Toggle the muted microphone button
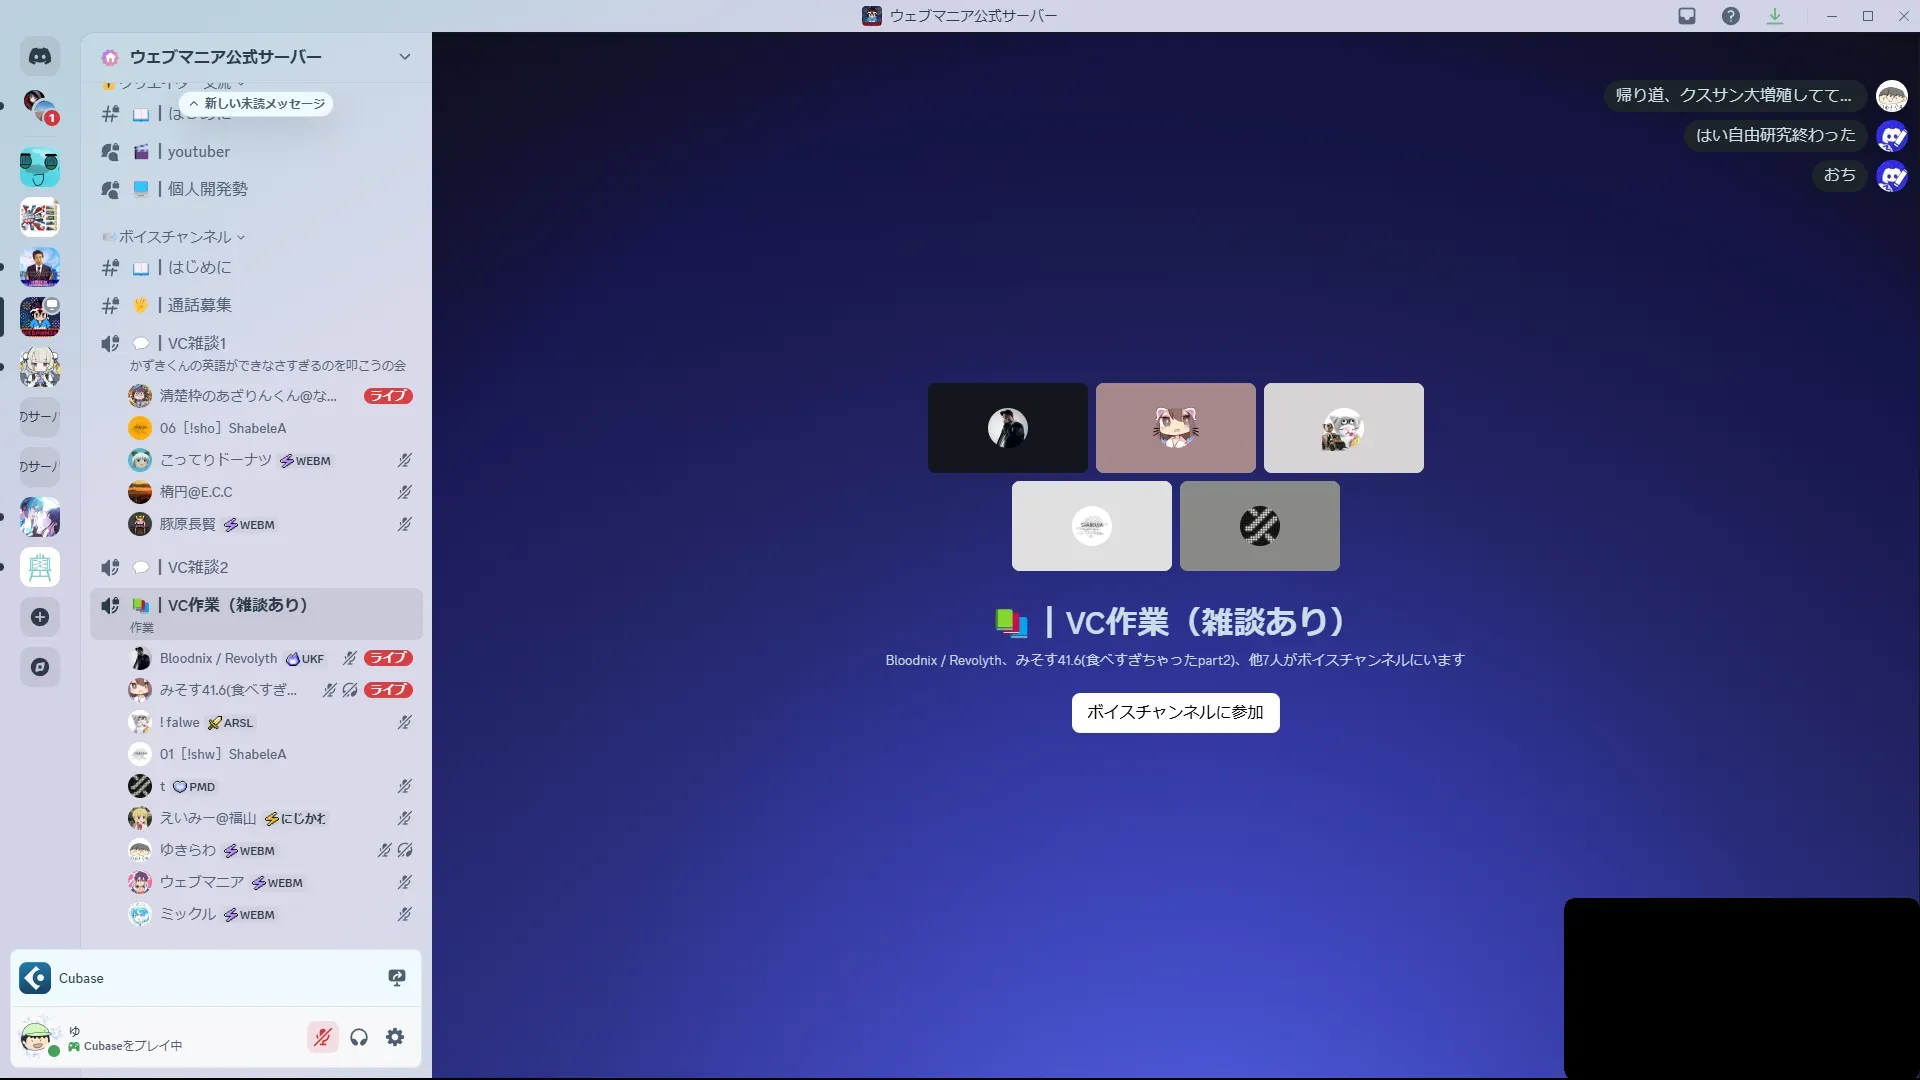Screen dimensions: 1920x1080 322,1037
